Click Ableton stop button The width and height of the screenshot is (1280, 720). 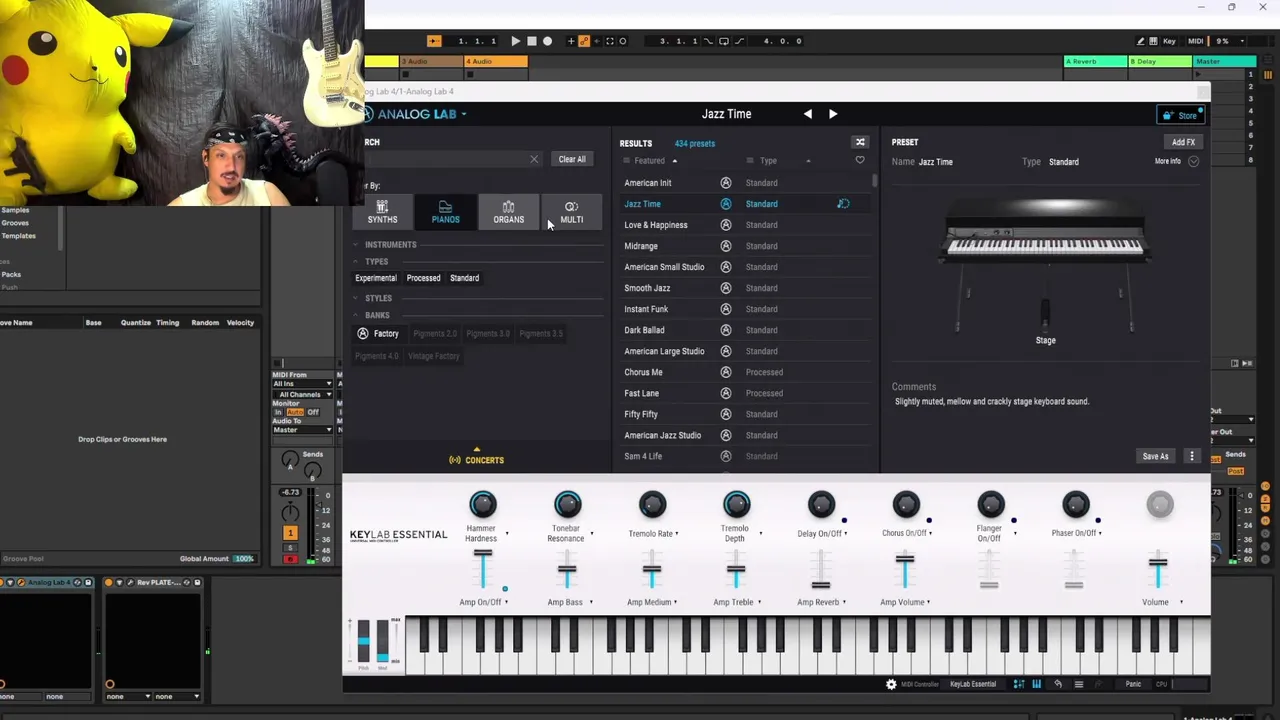pyautogui.click(x=531, y=41)
